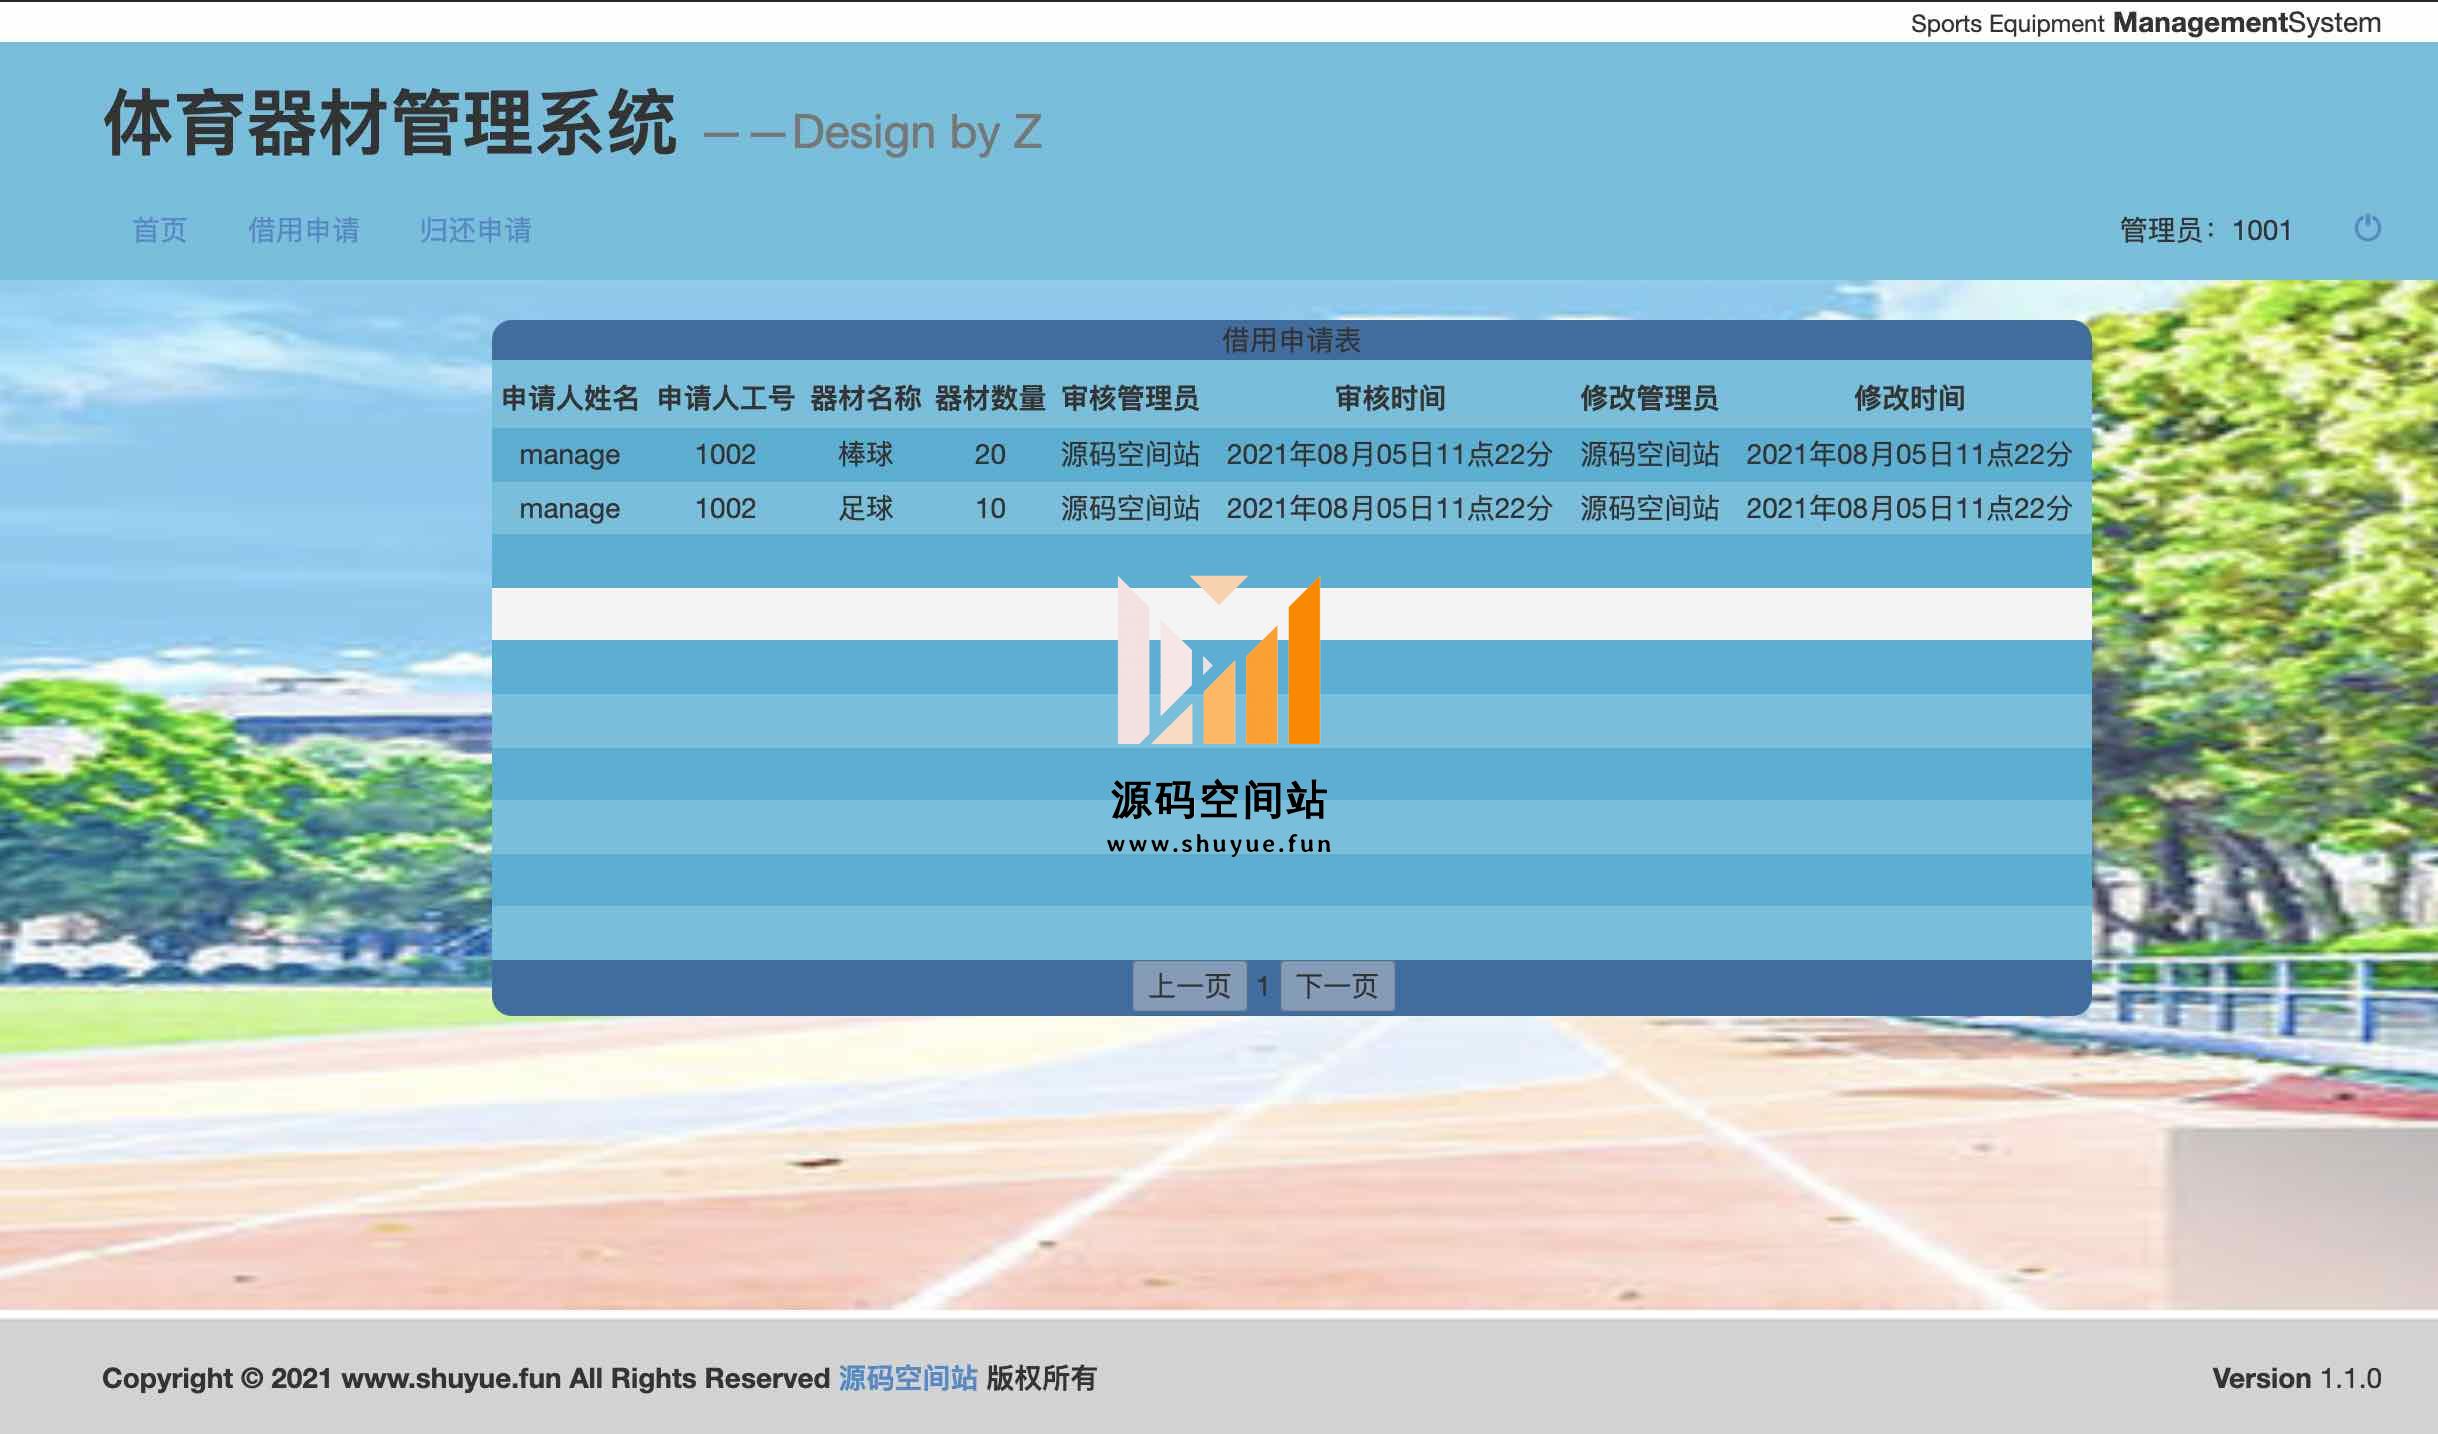Click the Version 1.1.0 footer text

tap(2296, 1378)
